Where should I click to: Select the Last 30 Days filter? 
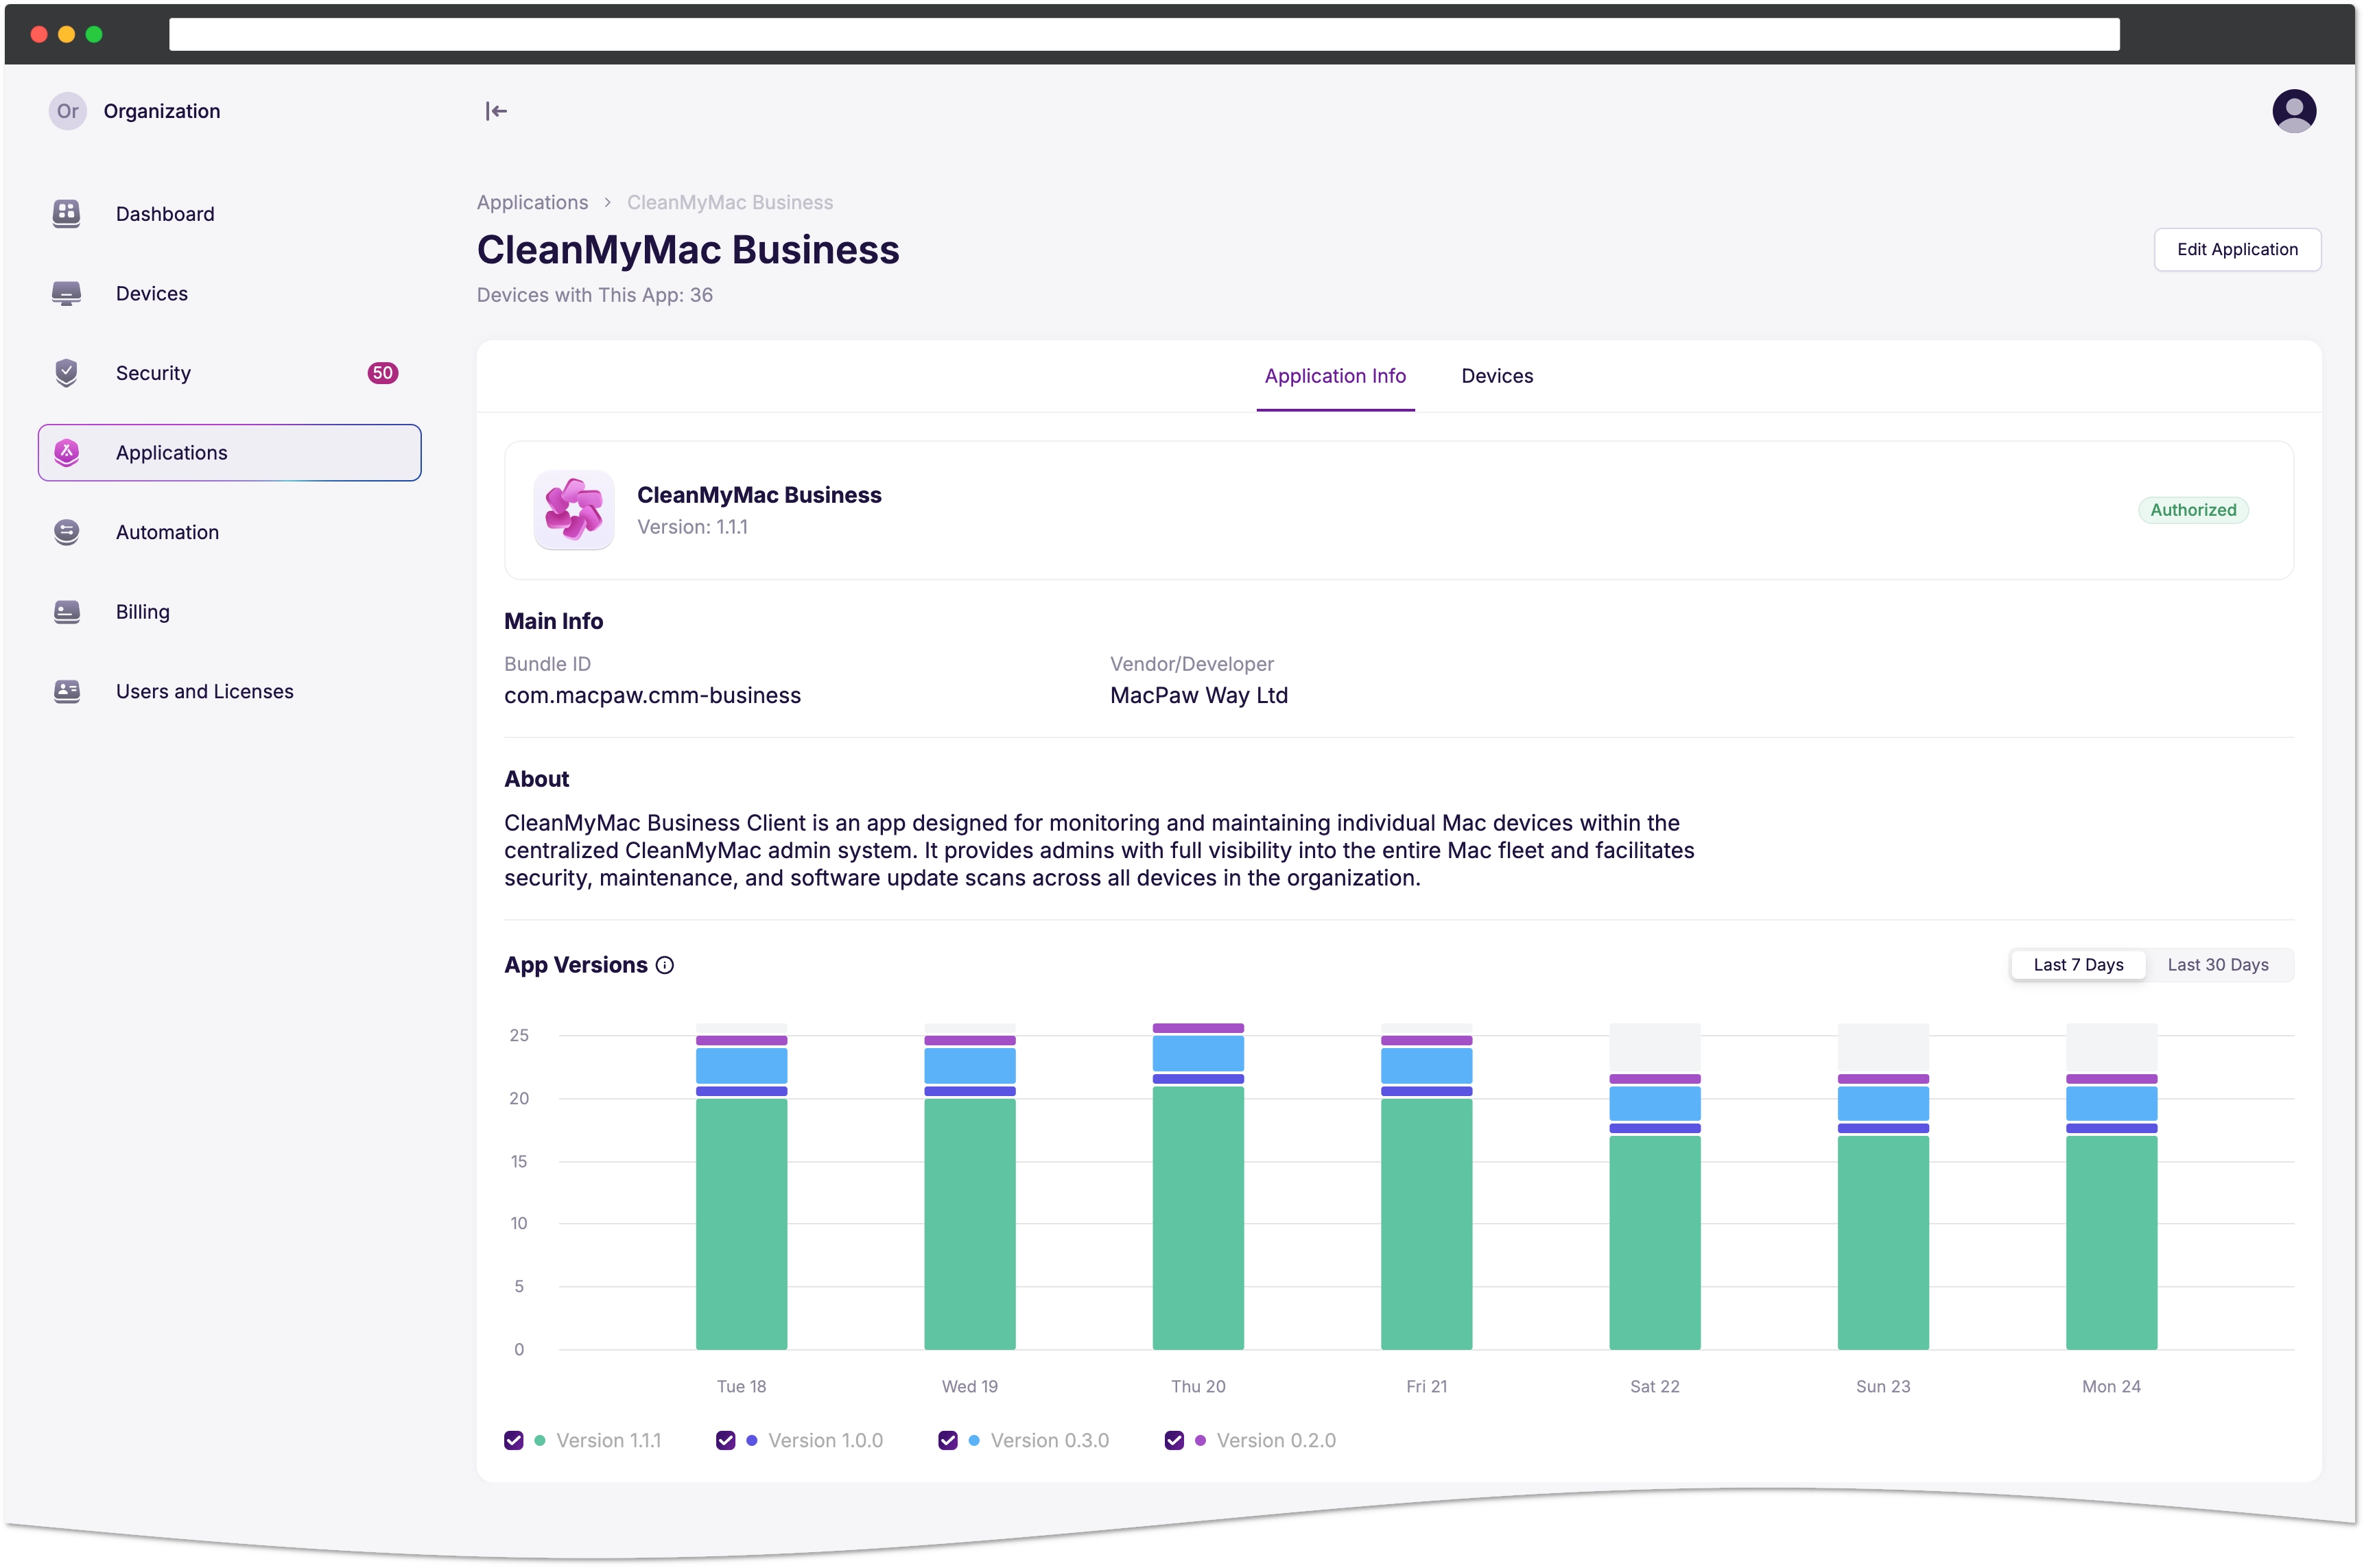click(x=2215, y=964)
